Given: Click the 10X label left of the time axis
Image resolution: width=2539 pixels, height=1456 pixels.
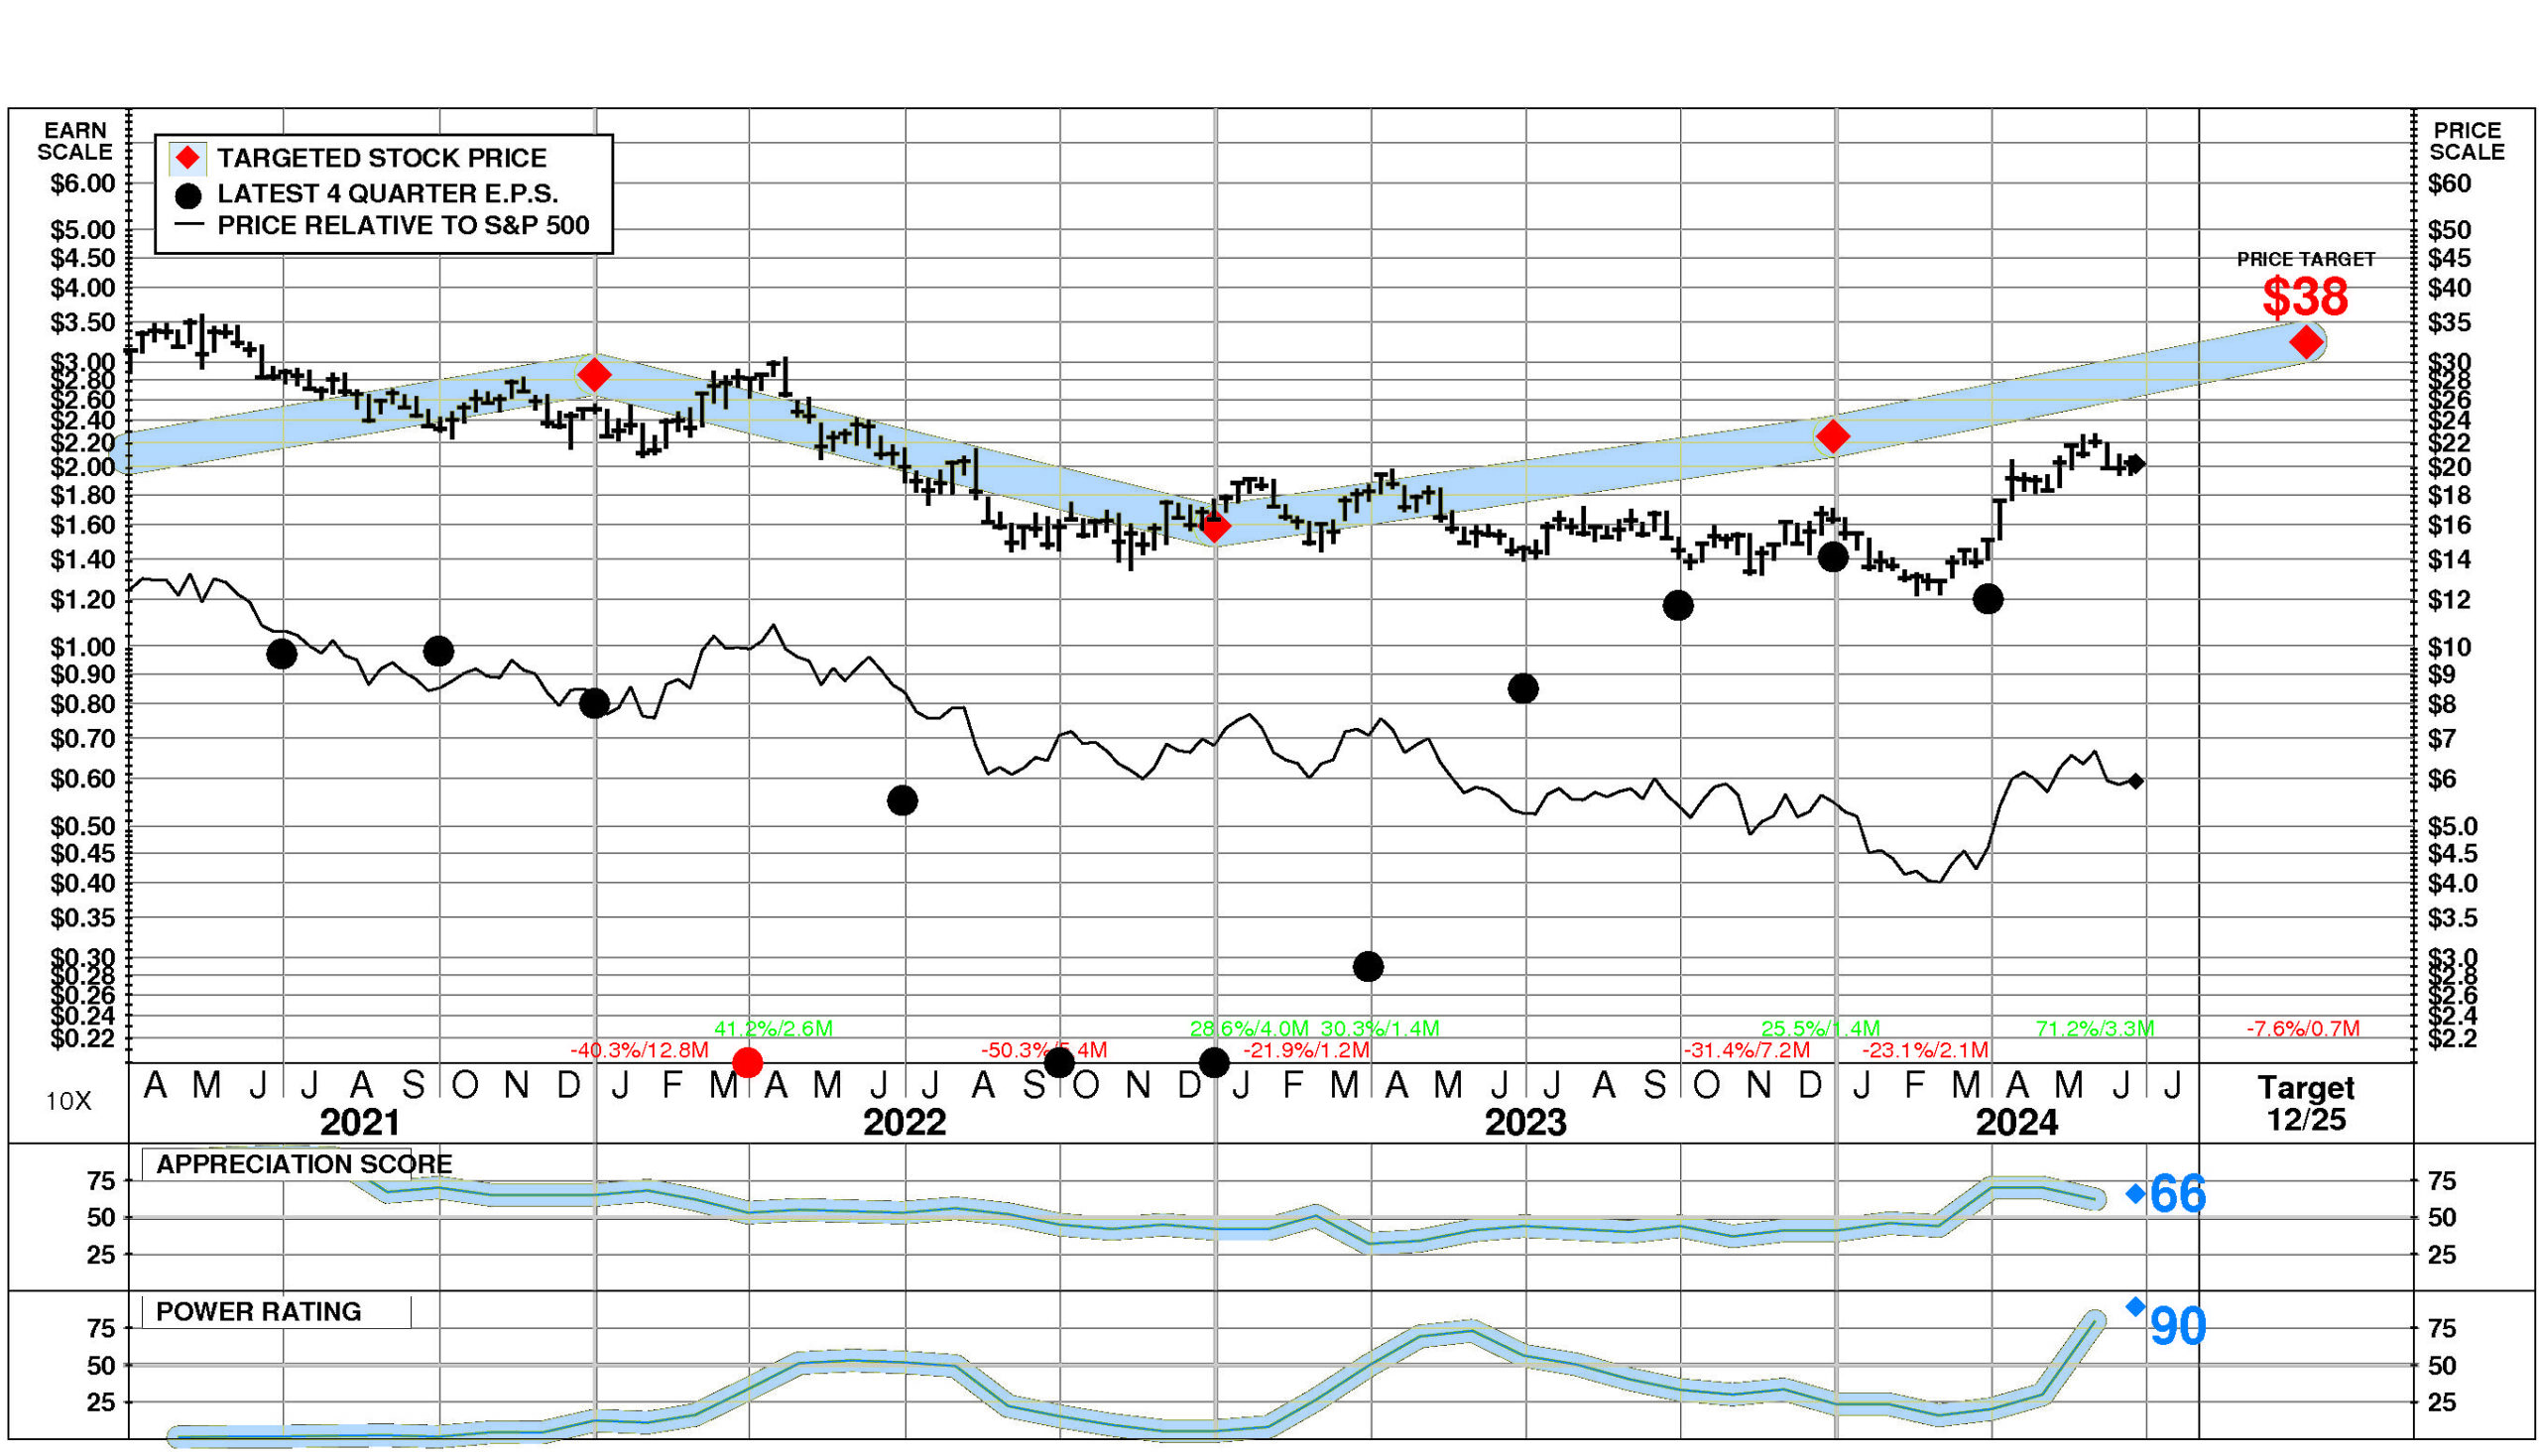Looking at the screenshot, I should click(x=68, y=1101).
